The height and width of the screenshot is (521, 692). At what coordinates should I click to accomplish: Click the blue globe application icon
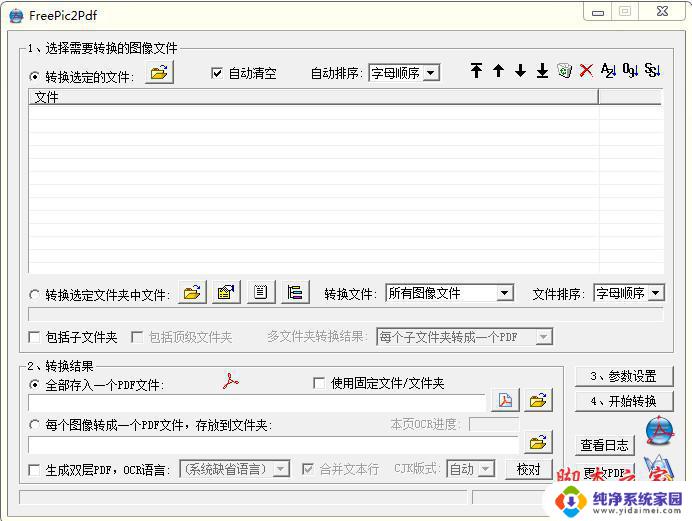coord(659,431)
